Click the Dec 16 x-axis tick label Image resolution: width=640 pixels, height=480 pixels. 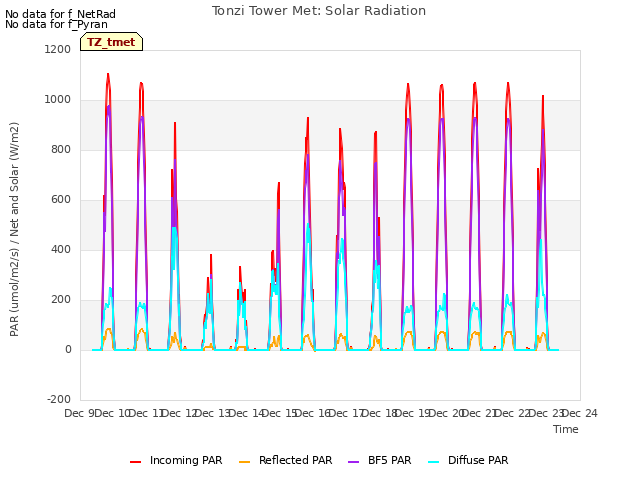(313, 413)
